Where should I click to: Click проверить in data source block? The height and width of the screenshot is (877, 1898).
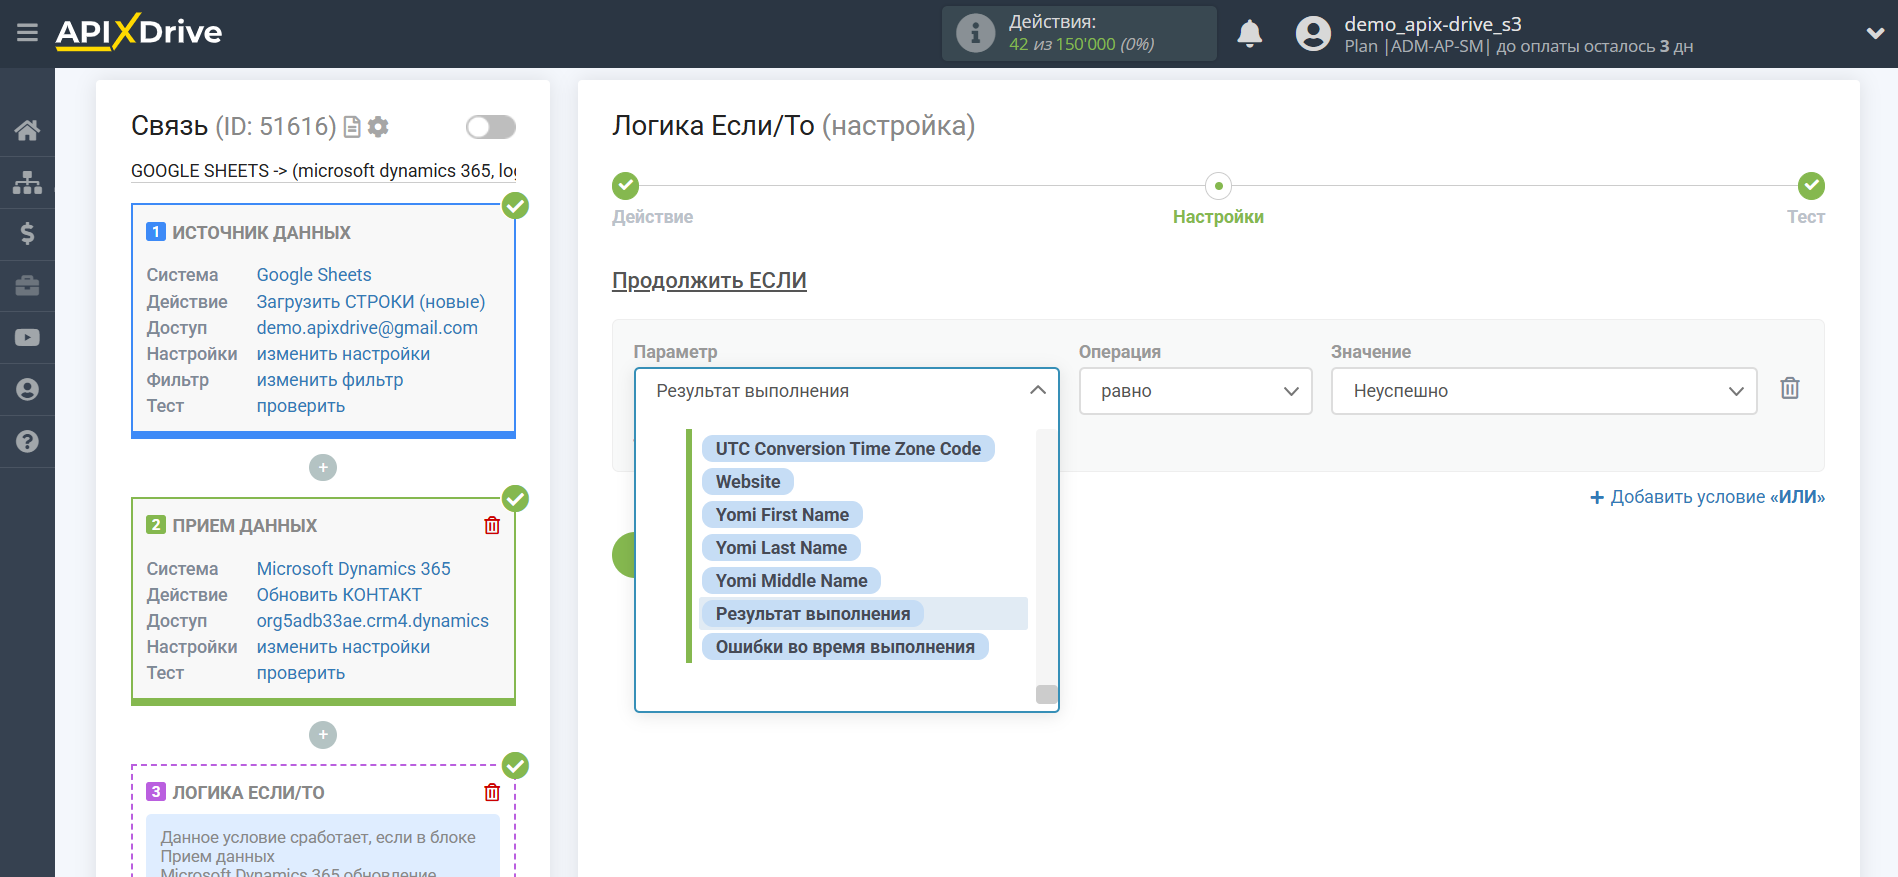pyautogui.click(x=301, y=406)
